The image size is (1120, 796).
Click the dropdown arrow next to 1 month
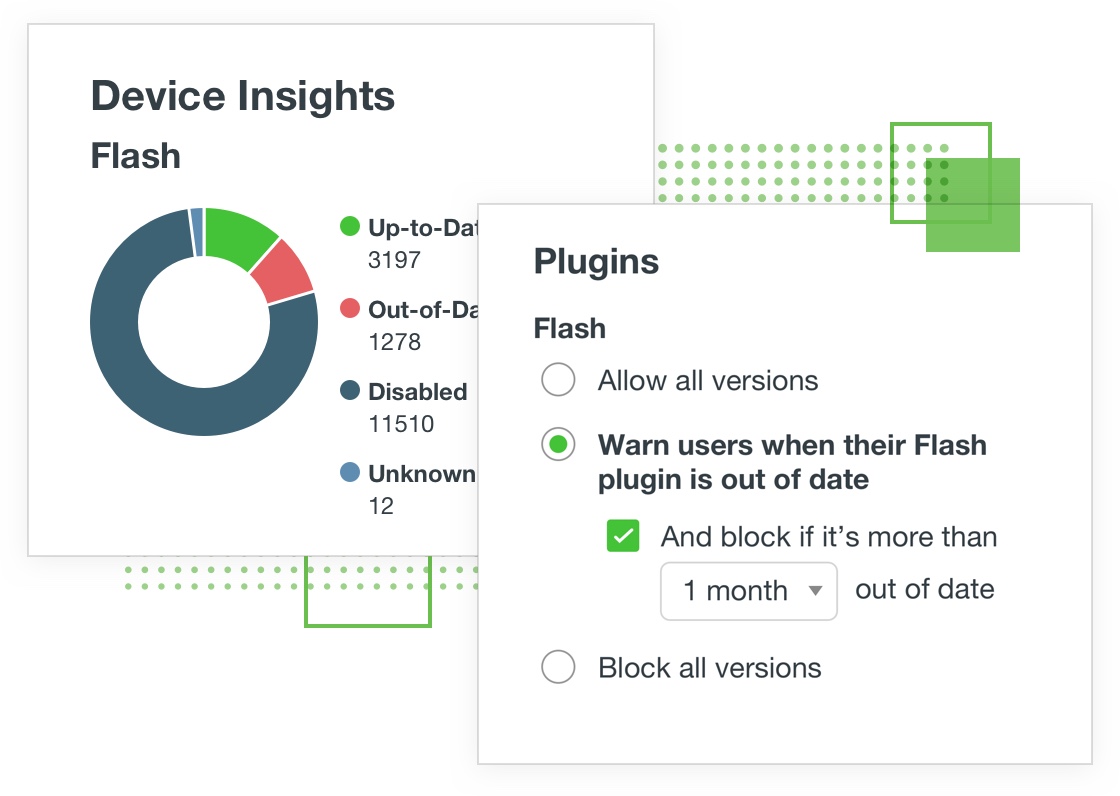[x=815, y=591]
